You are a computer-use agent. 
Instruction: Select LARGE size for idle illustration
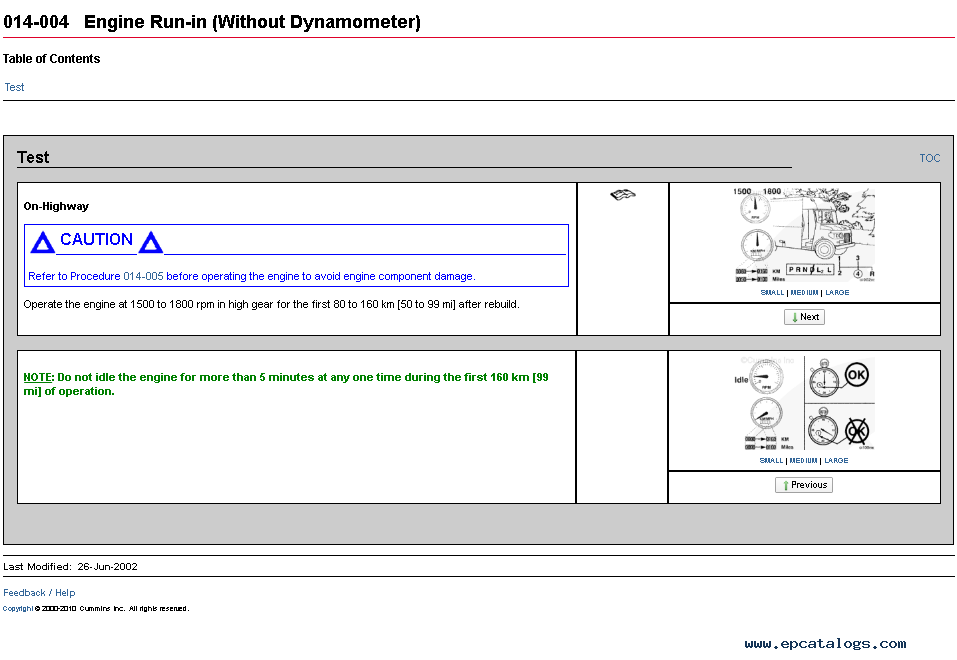tap(836, 460)
